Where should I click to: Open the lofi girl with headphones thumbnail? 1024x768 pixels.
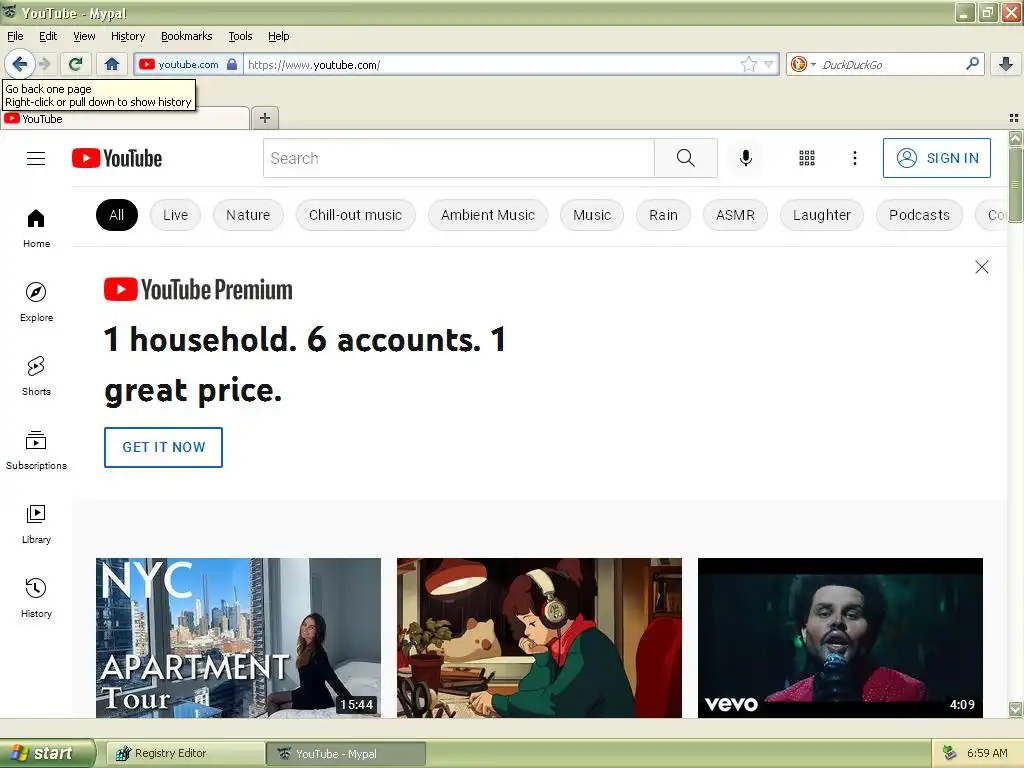point(539,637)
